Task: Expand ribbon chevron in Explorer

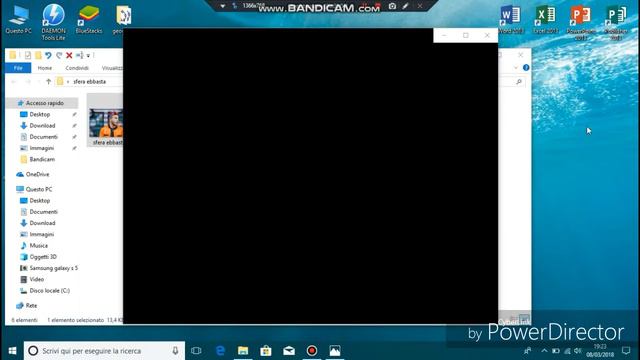Action: point(516,67)
